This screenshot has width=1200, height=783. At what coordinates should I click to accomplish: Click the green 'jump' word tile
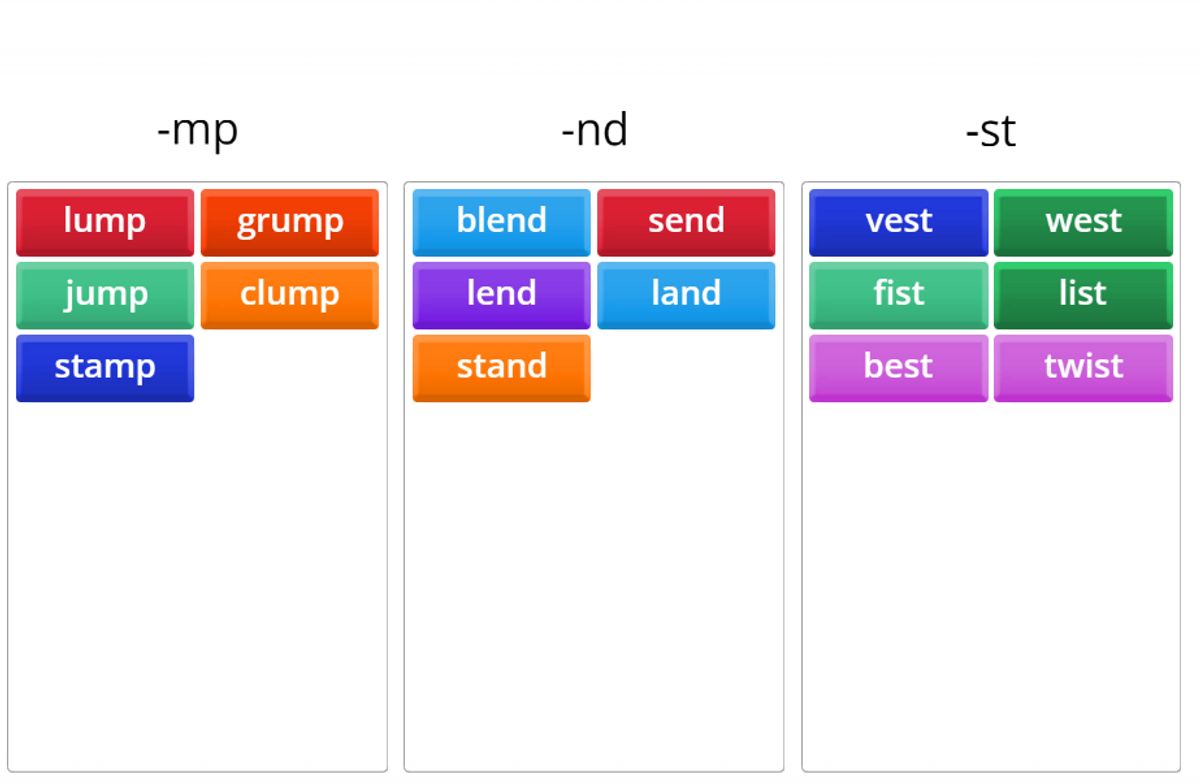pos(105,295)
